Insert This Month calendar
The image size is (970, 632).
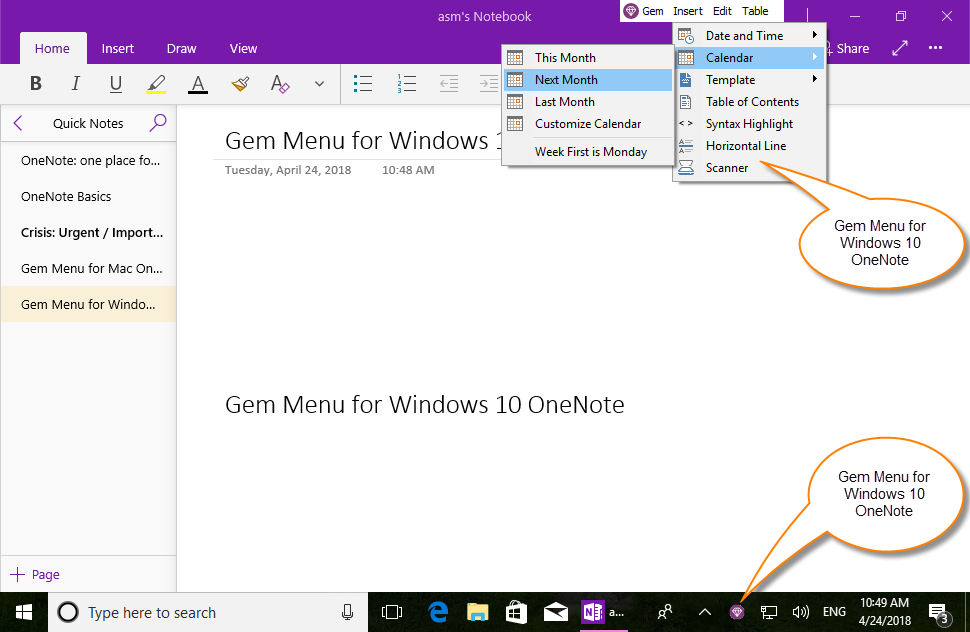[588, 58]
